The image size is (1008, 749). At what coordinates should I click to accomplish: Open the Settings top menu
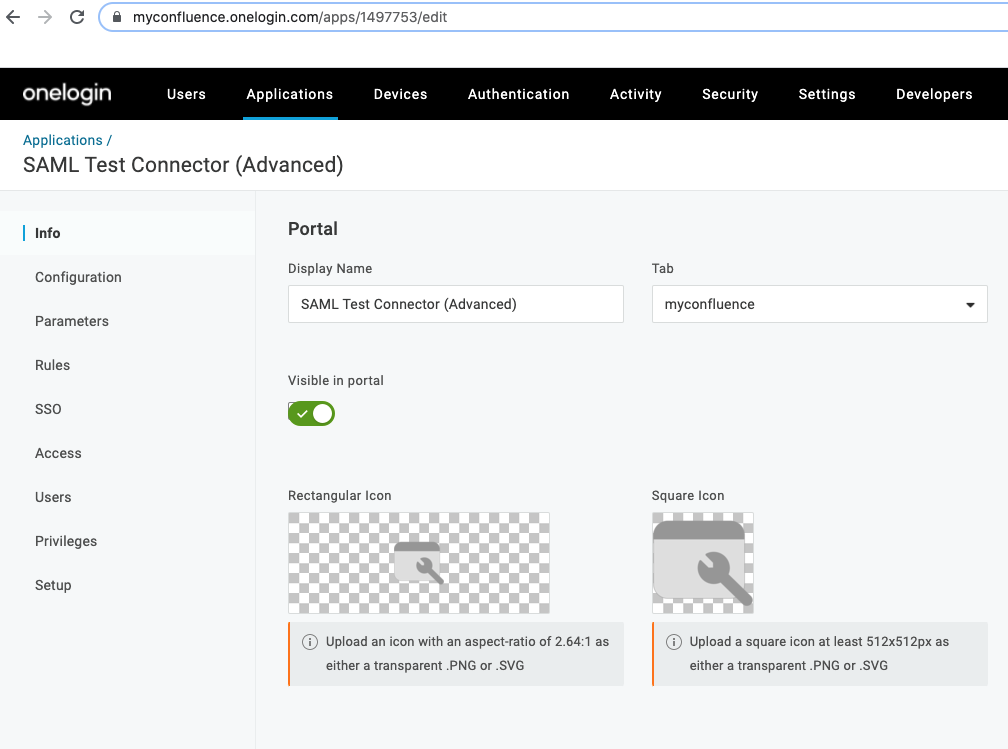[x=827, y=94]
